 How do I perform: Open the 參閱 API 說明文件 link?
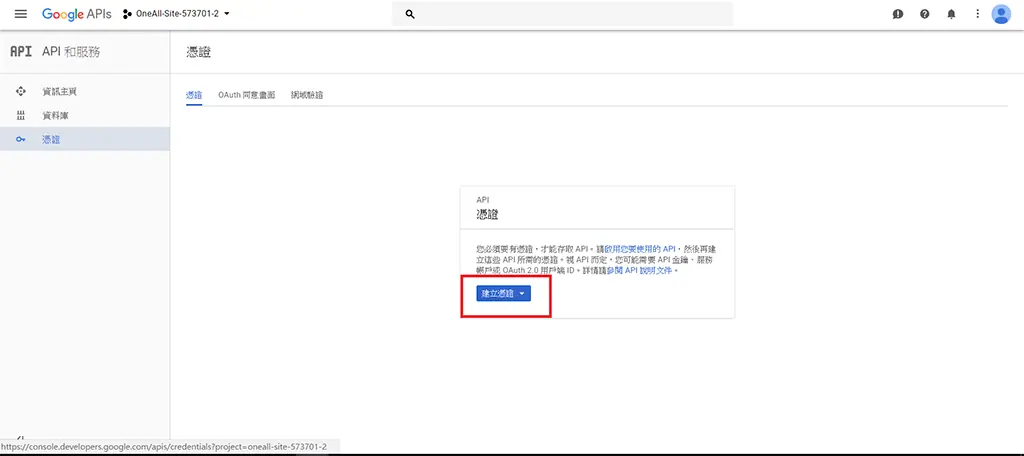tap(639, 270)
